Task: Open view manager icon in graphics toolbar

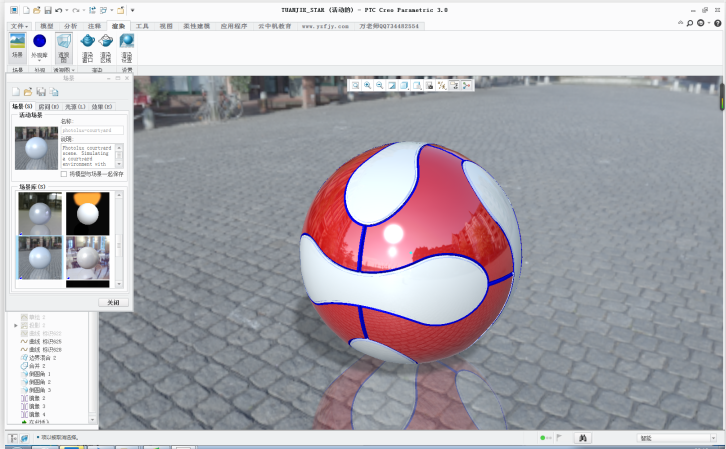Action: click(429, 85)
